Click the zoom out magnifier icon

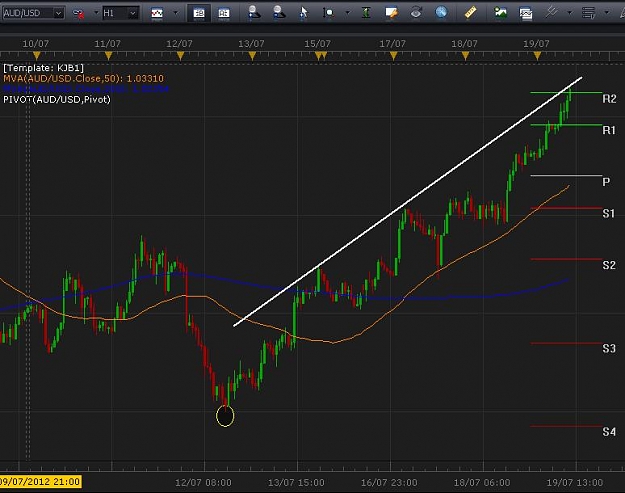click(279, 12)
